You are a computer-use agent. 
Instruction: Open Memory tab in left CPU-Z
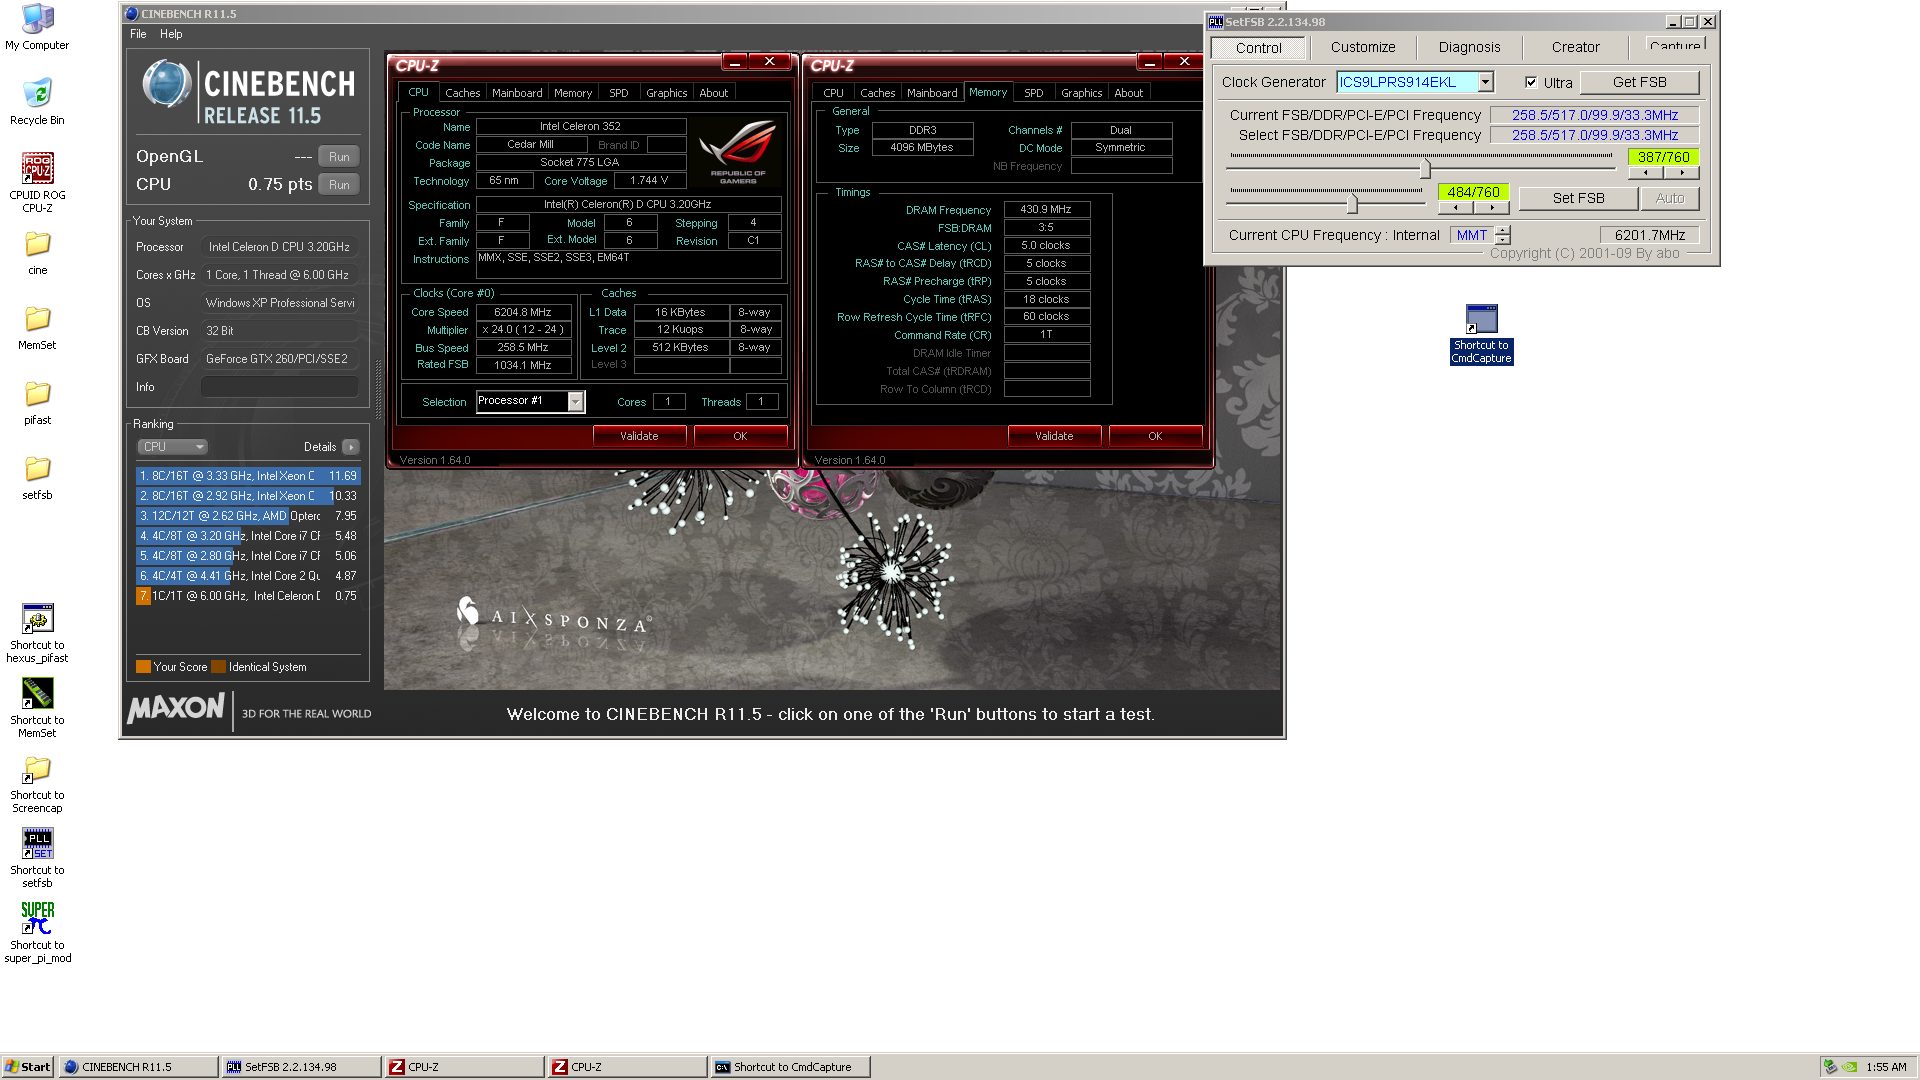coord(573,93)
